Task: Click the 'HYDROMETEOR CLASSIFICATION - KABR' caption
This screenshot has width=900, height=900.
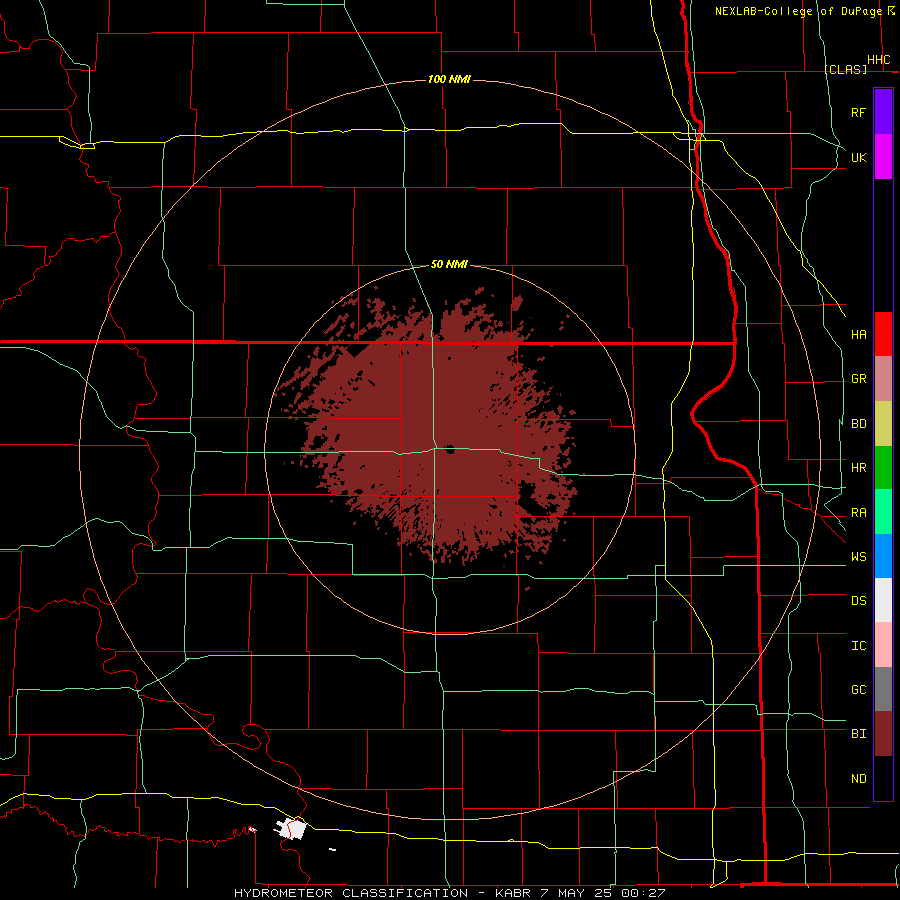Action: coord(382,893)
